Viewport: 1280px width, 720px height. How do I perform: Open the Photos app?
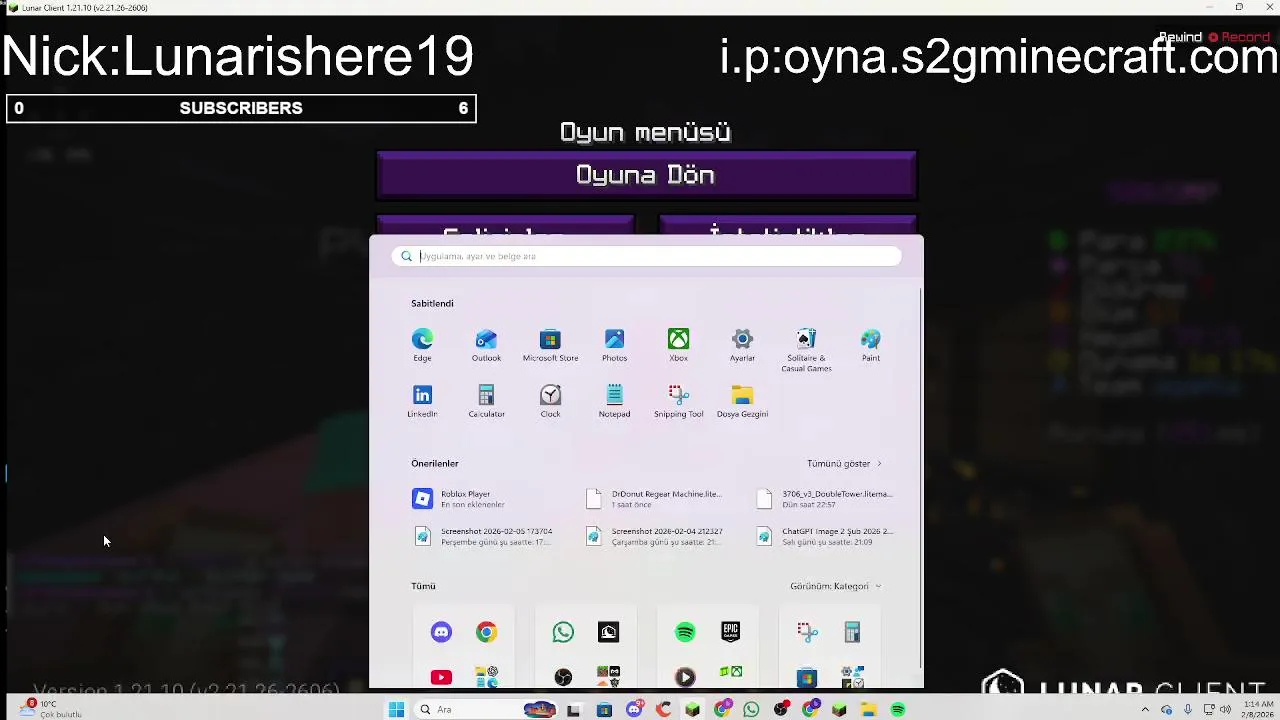pyautogui.click(x=614, y=345)
